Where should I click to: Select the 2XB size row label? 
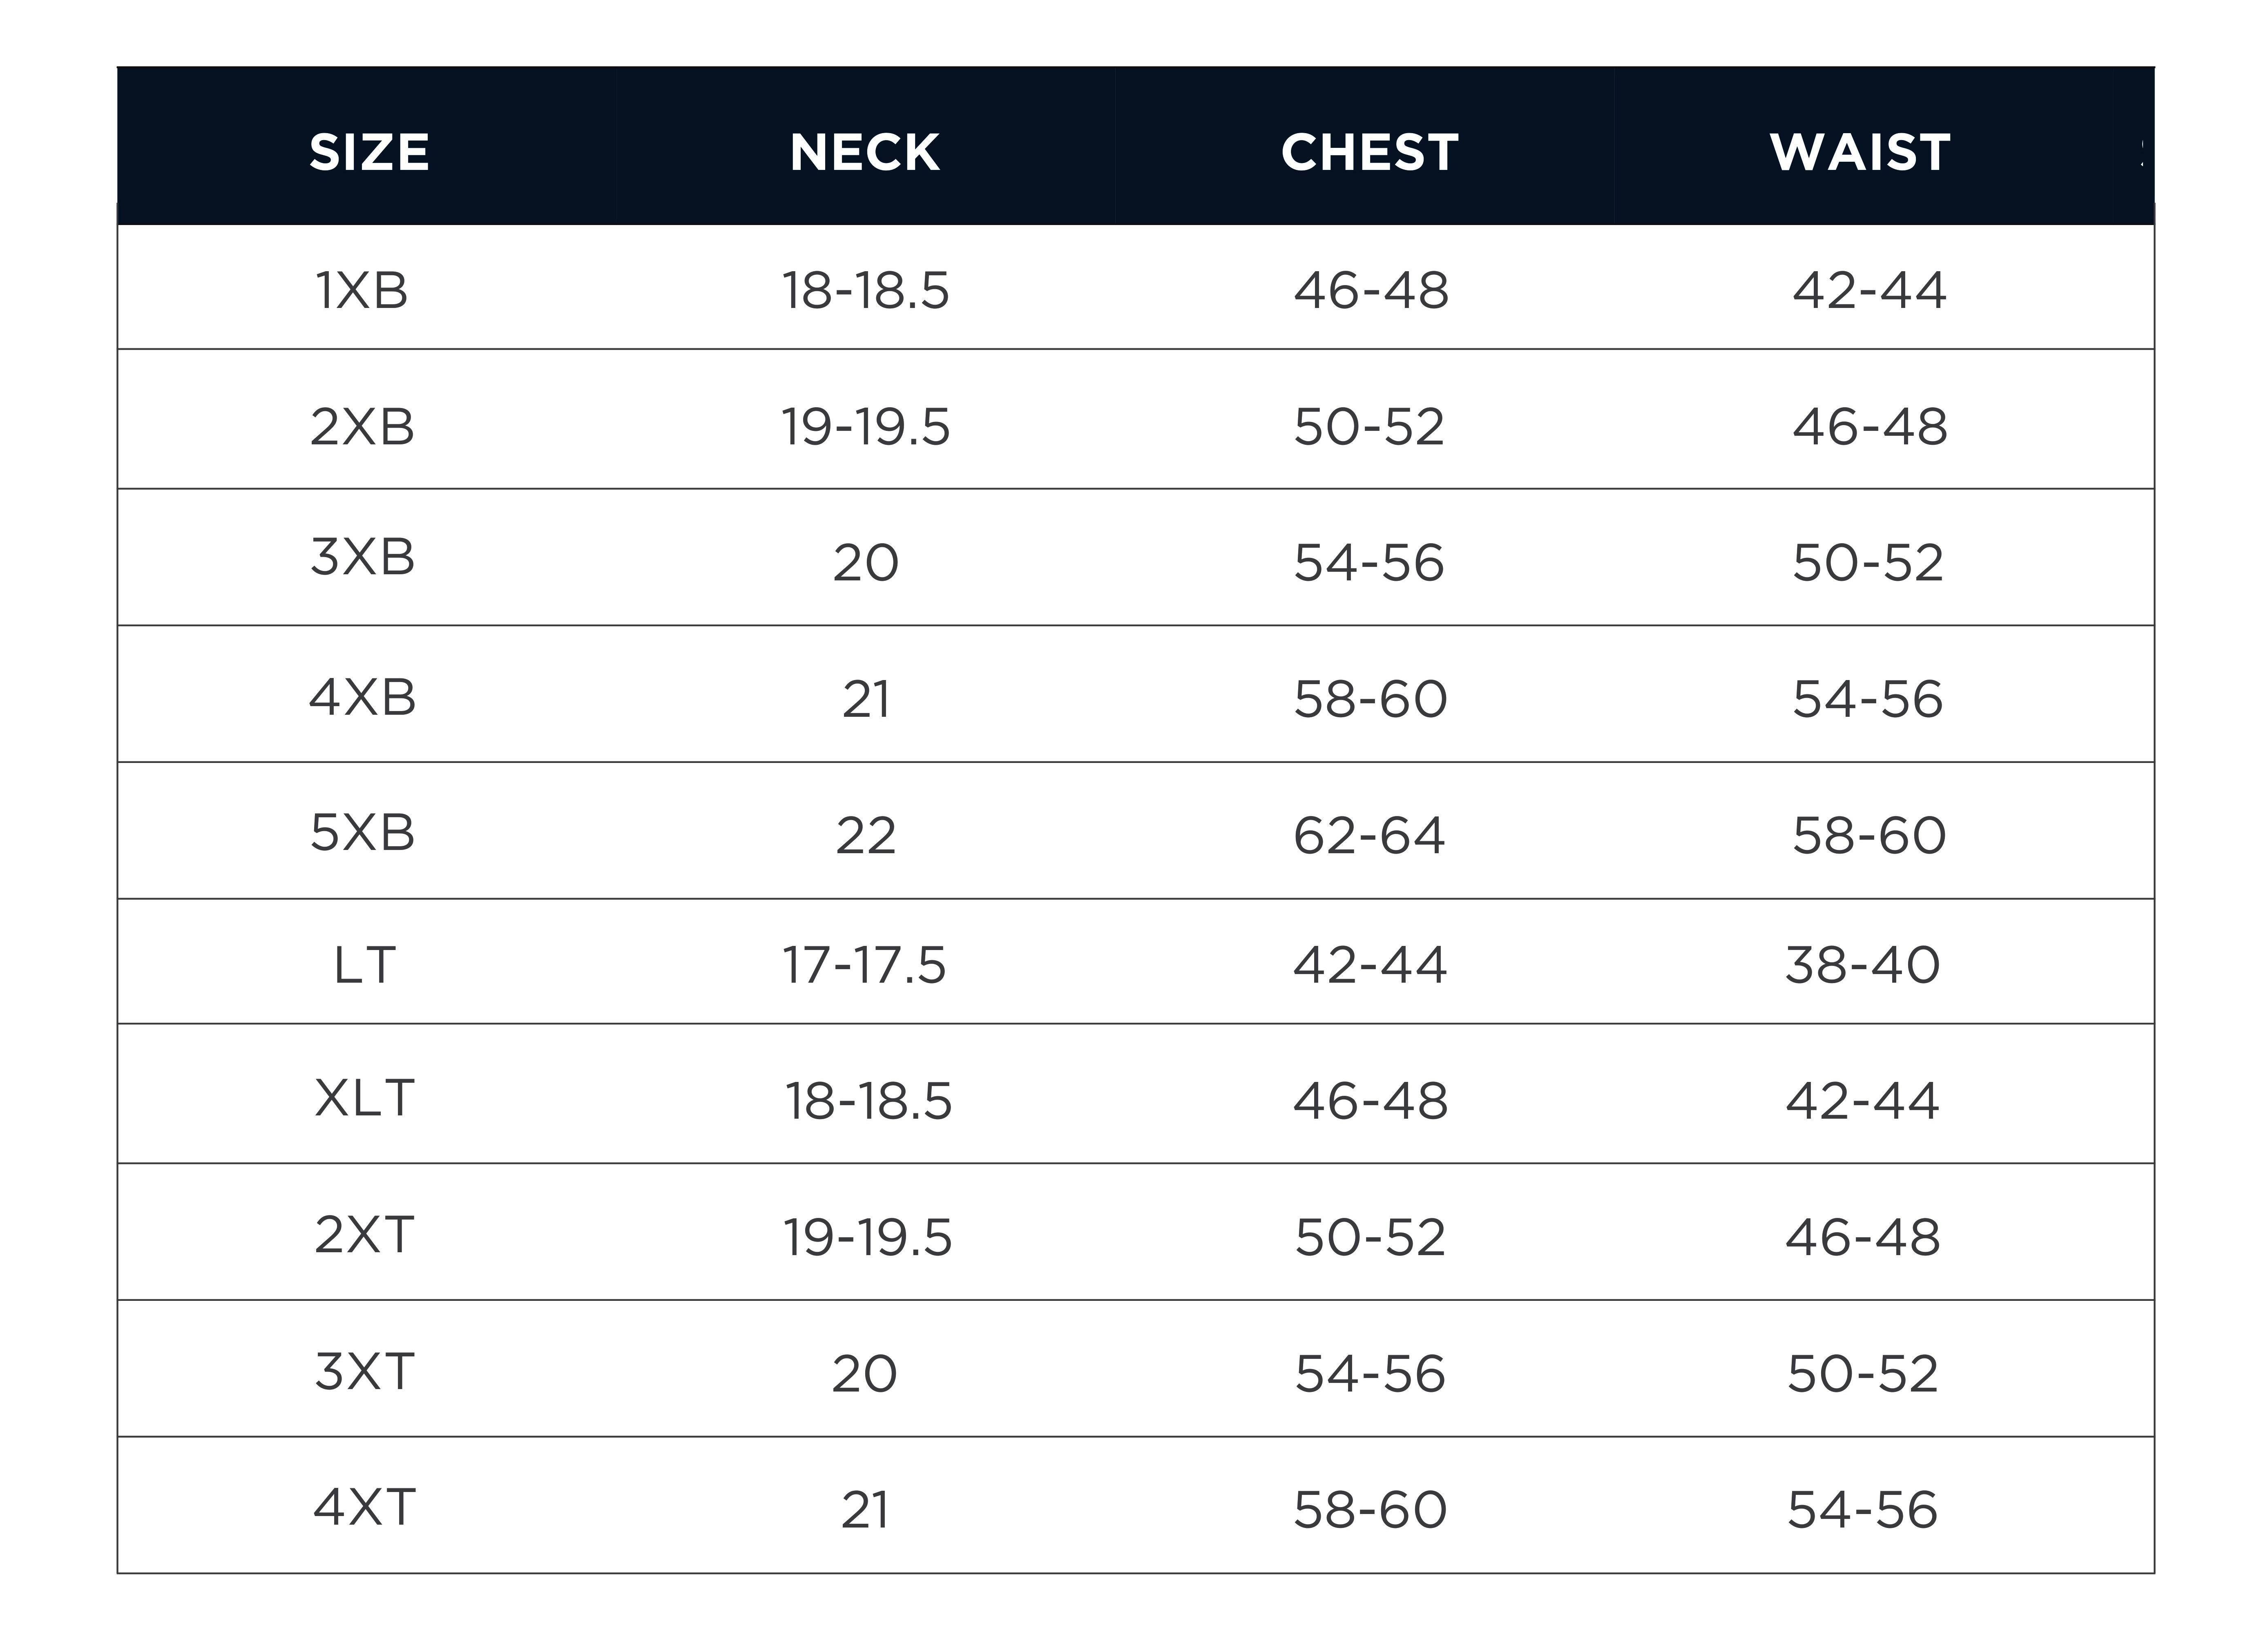click(x=362, y=427)
